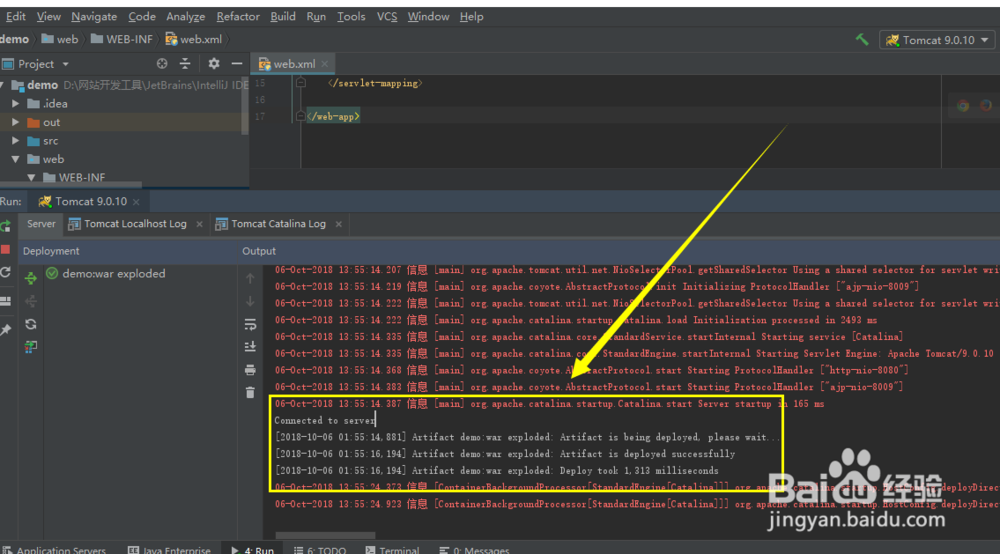Collapse the demo project root node

[3, 85]
